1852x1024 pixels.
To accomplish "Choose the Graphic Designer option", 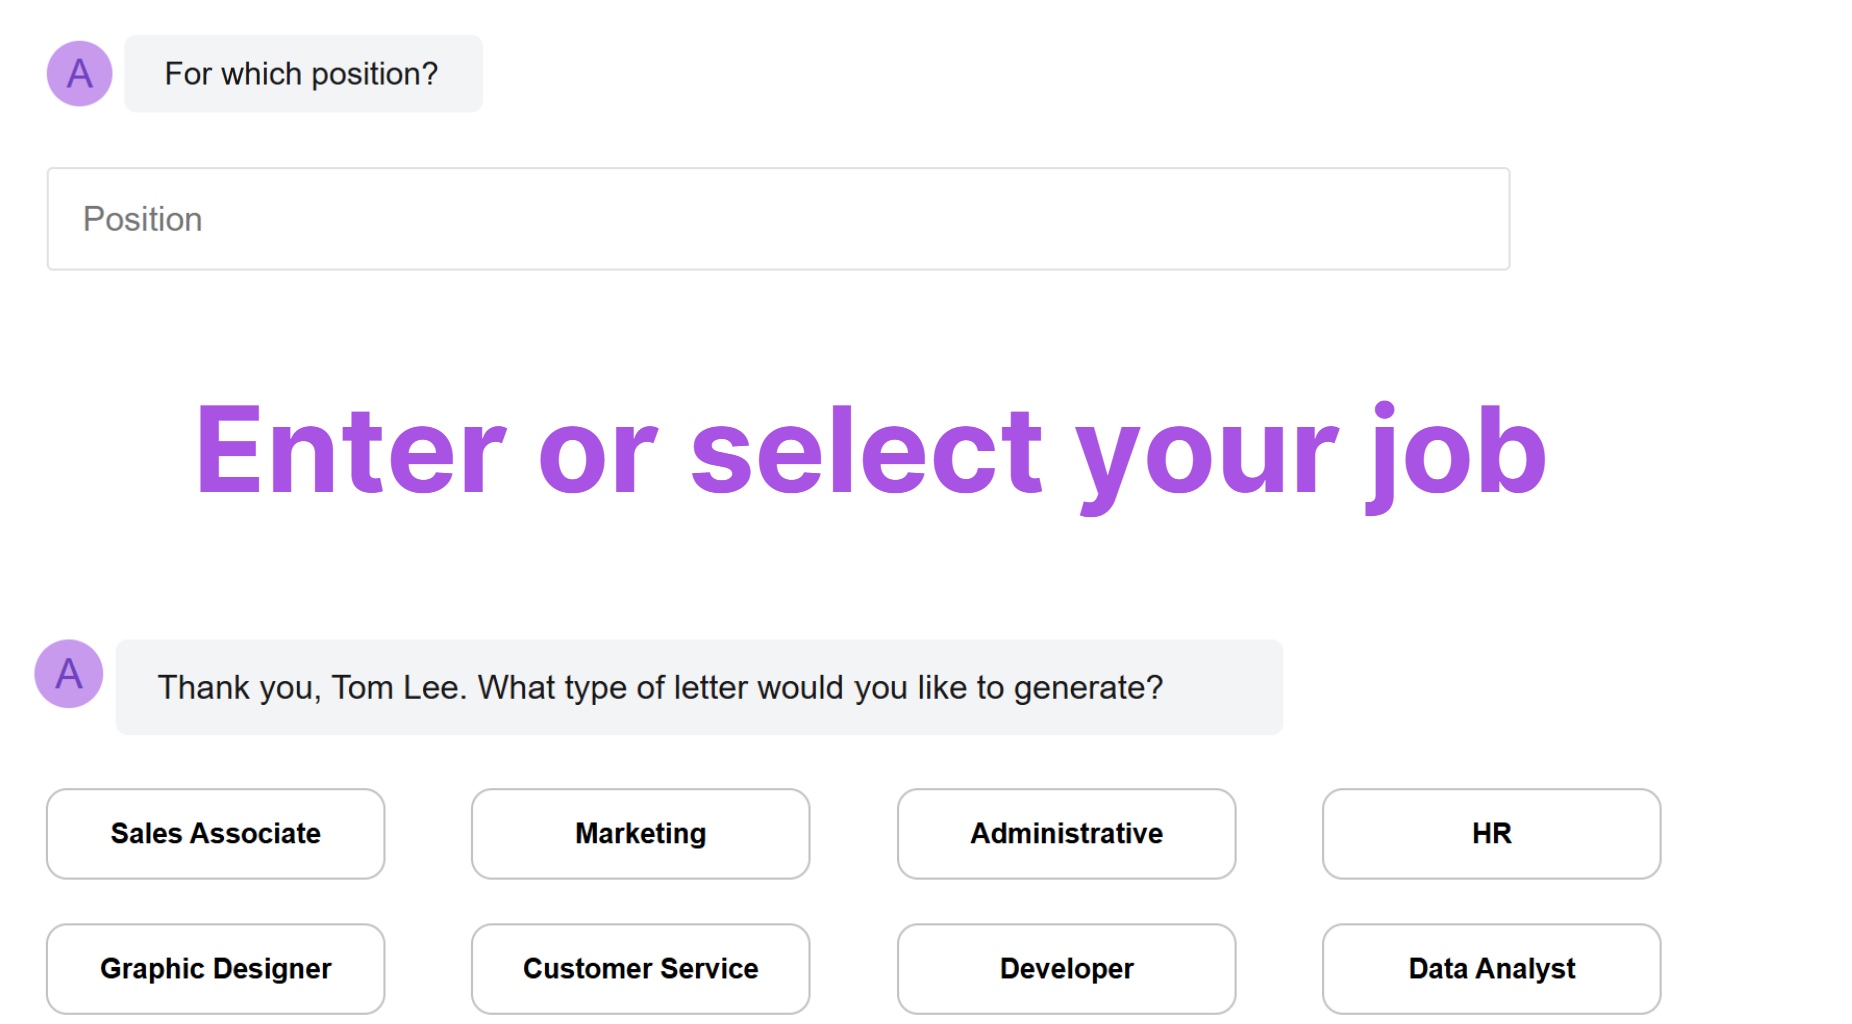I will (x=215, y=968).
